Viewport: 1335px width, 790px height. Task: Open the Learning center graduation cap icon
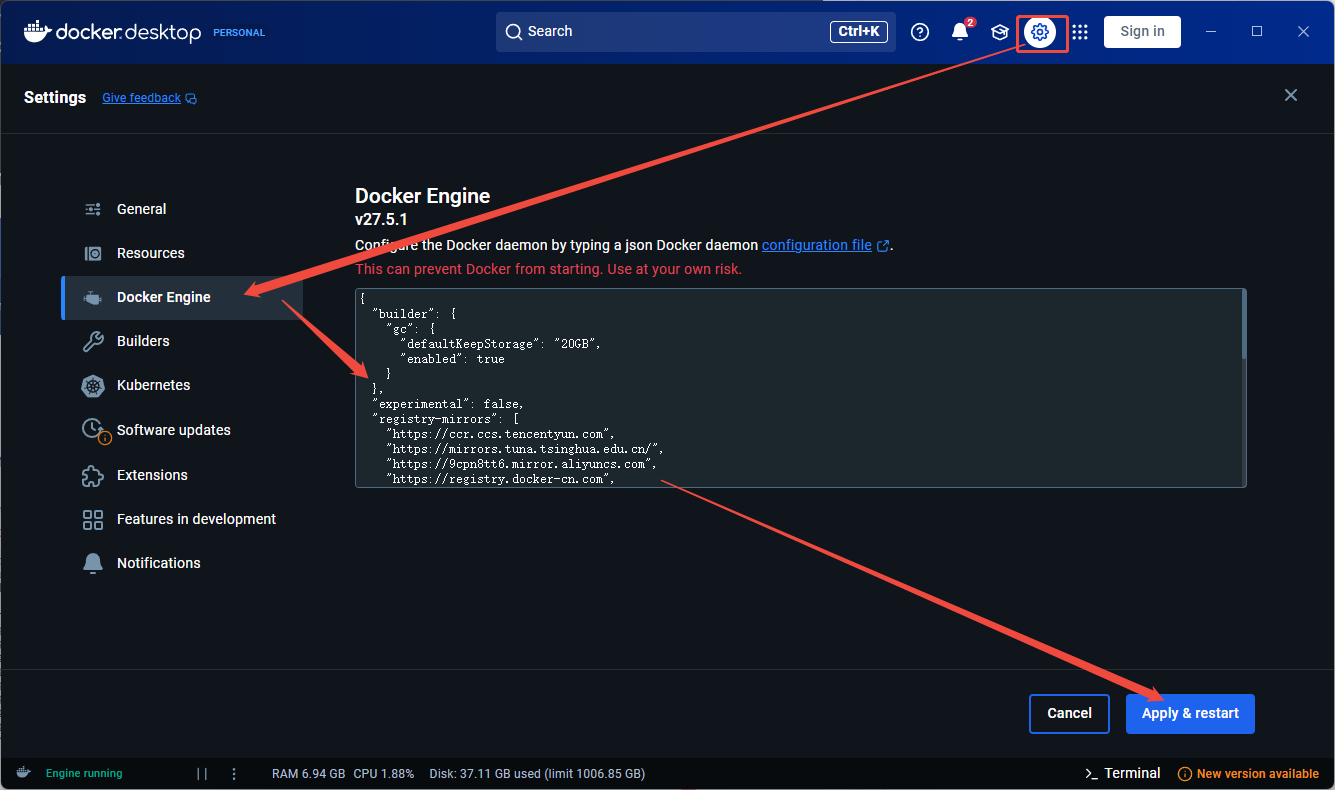pos(999,32)
